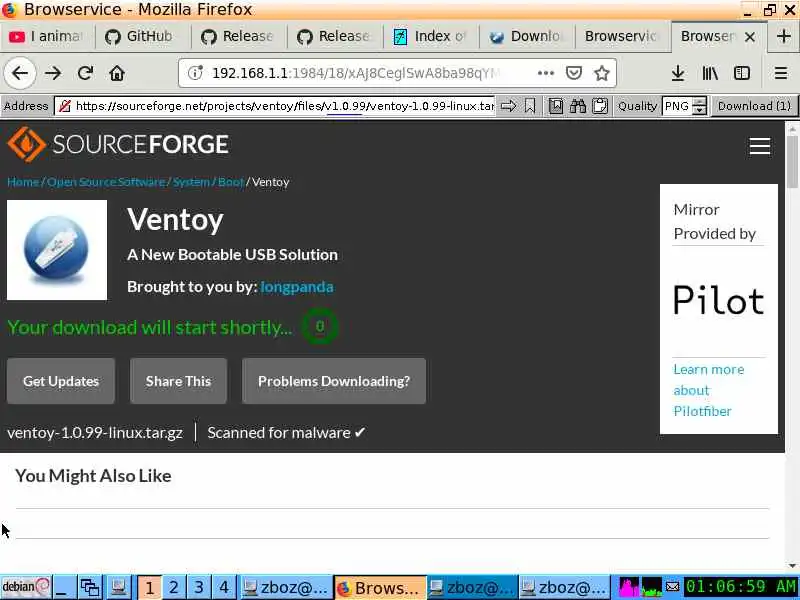
Task: Click the green network monitor in the tray
Action: pos(652,587)
